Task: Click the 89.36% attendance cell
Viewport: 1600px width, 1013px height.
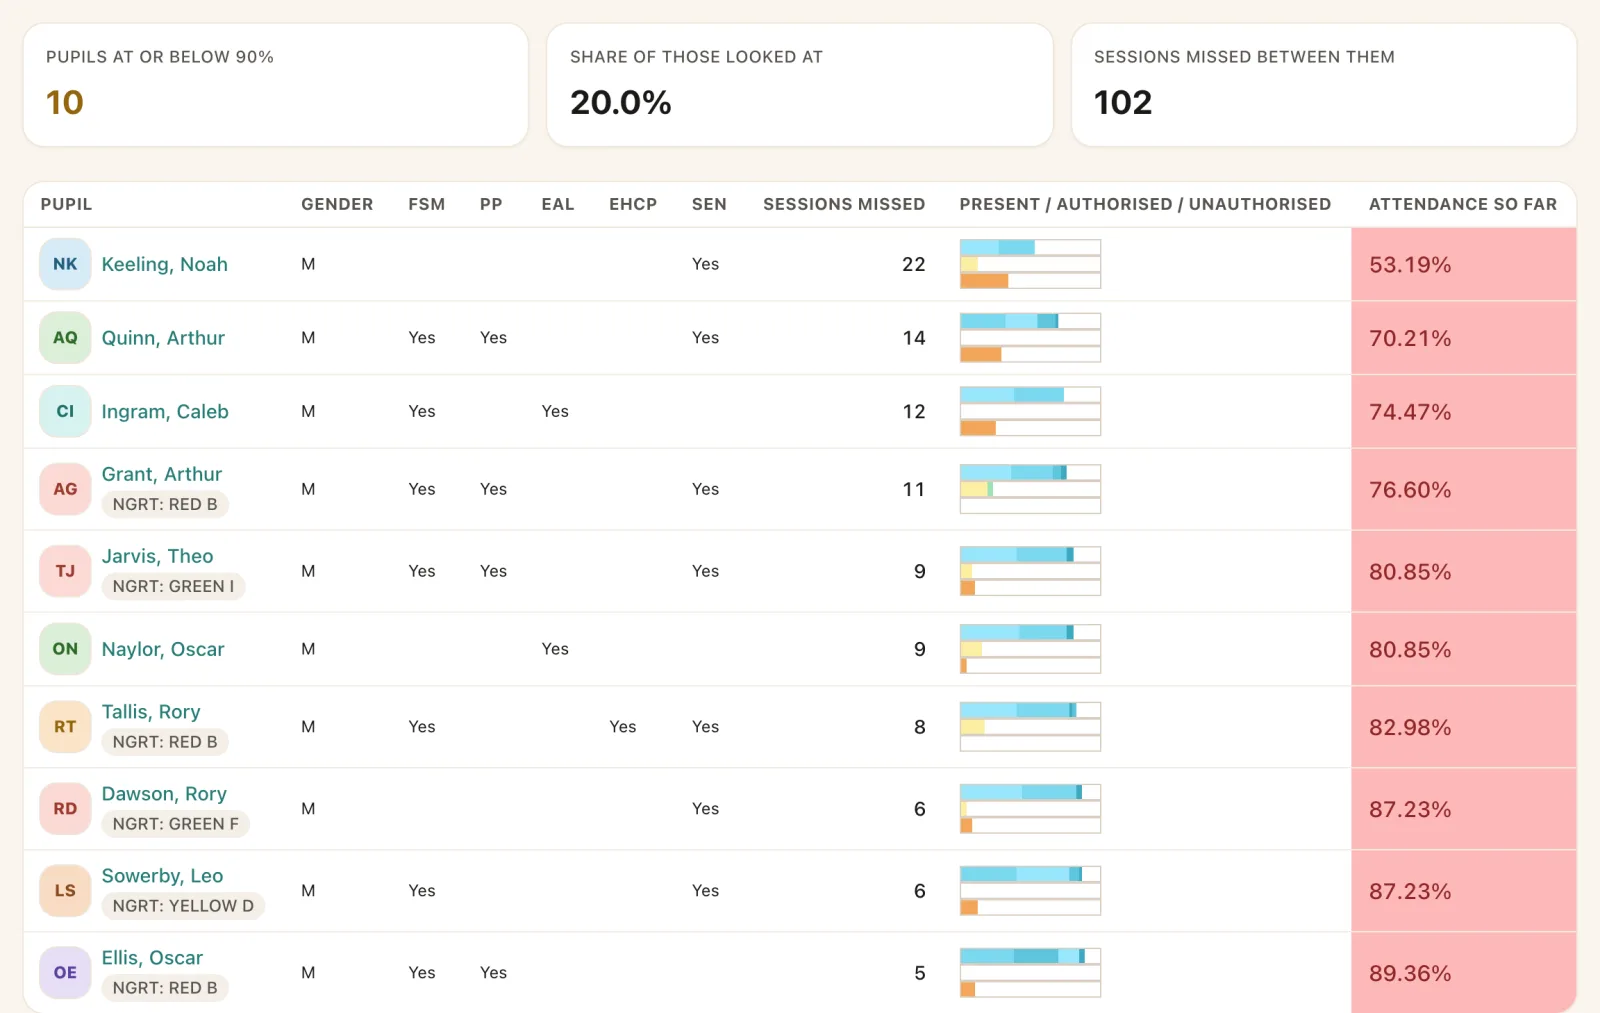Action: coord(1464,974)
